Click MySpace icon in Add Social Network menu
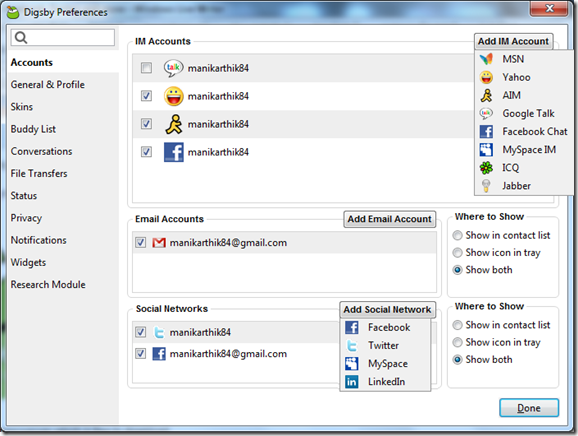578x436 pixels. pos(352,363)
